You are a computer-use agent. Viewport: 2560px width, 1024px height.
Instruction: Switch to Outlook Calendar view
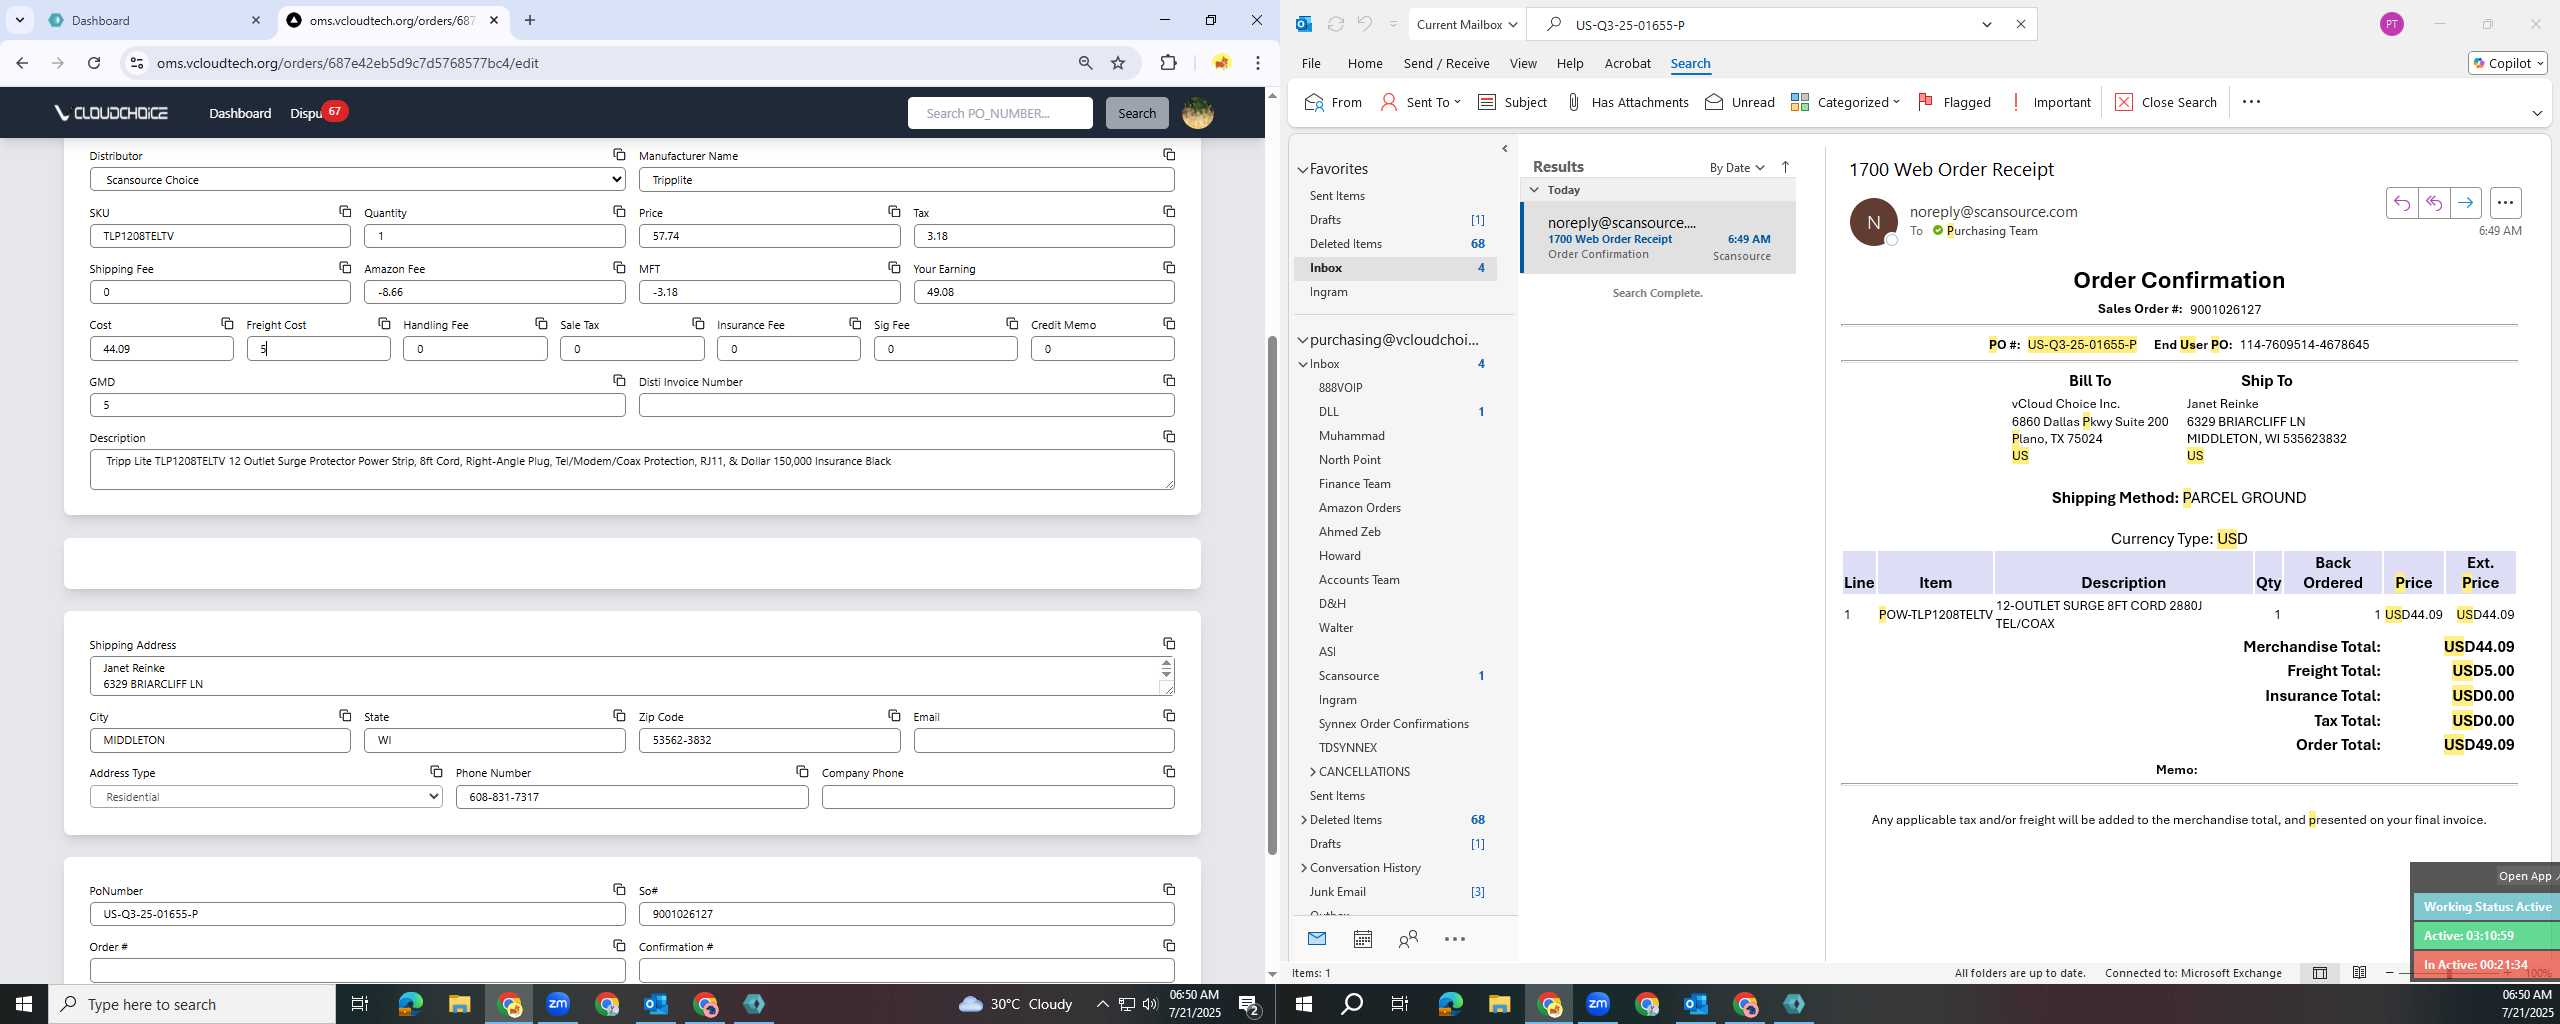pyautogui.click(x=1362, y=939)
